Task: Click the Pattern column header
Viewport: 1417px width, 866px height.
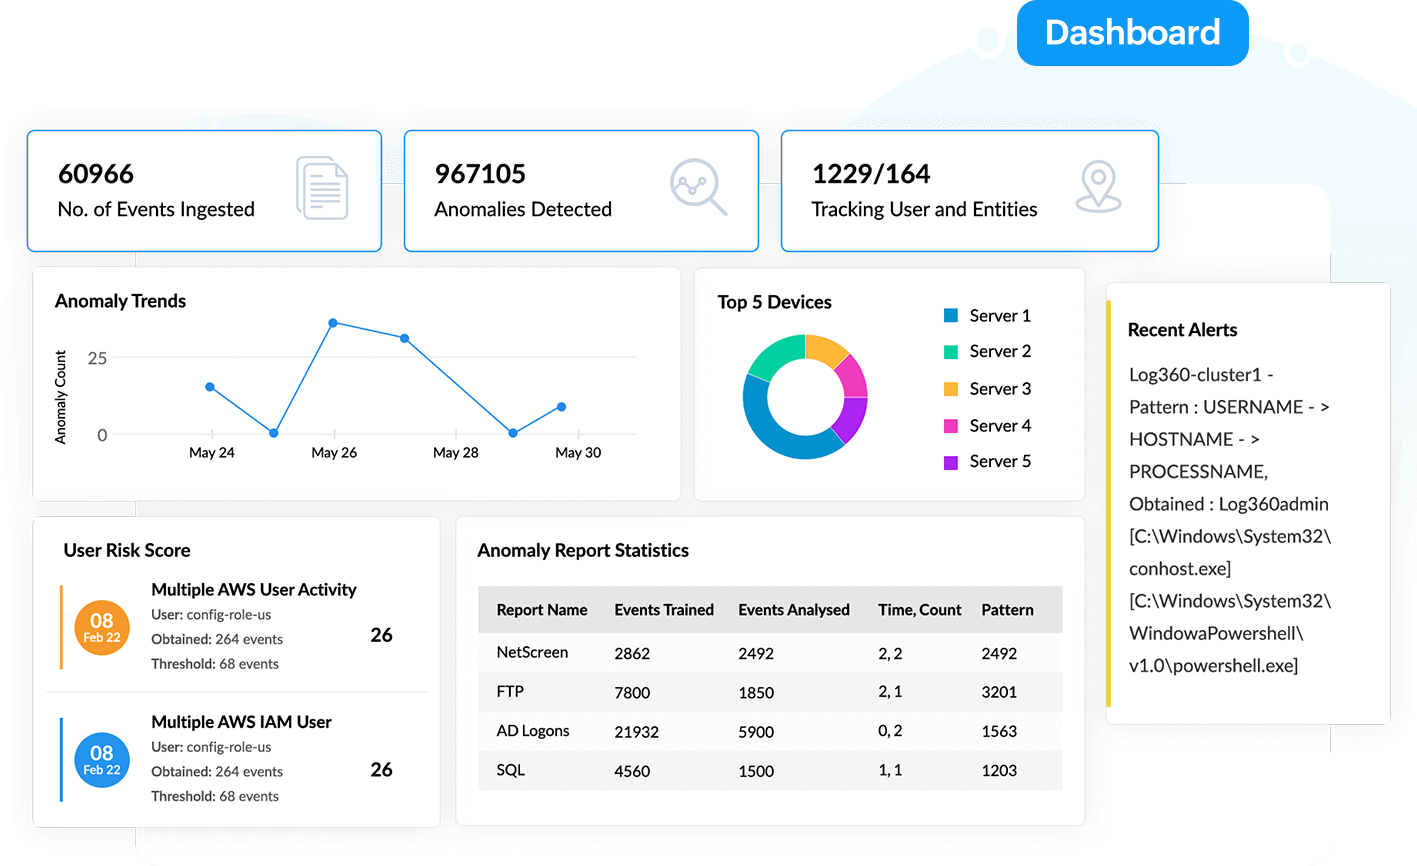Action: tap(1007, 610)
